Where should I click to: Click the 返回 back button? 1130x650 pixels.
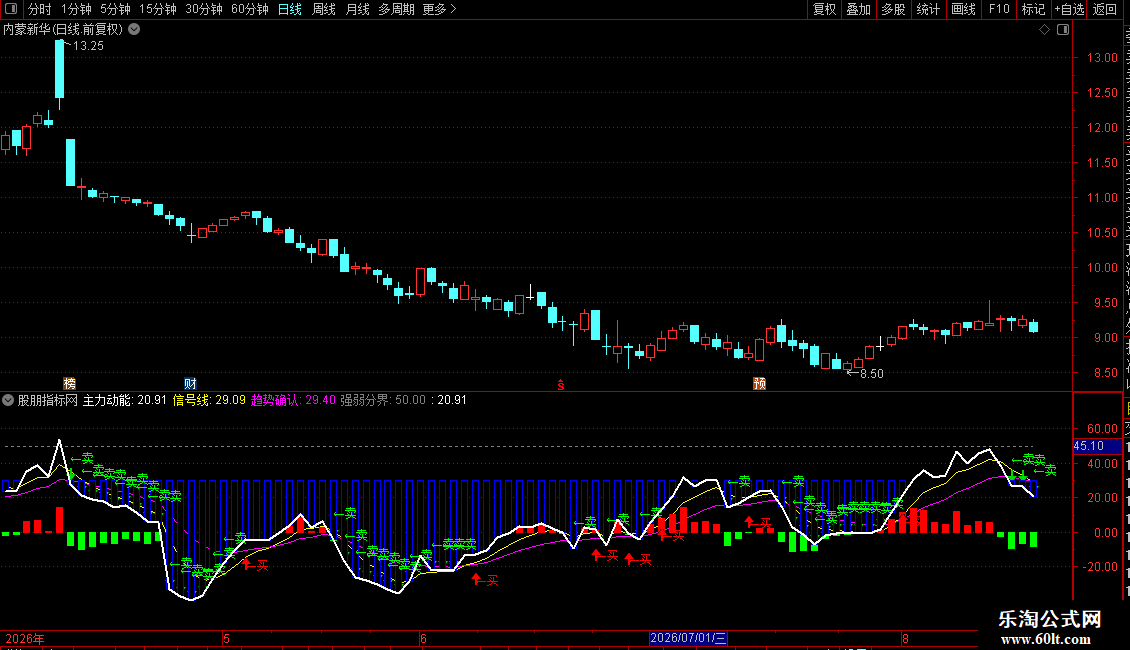coord(1104,9)
